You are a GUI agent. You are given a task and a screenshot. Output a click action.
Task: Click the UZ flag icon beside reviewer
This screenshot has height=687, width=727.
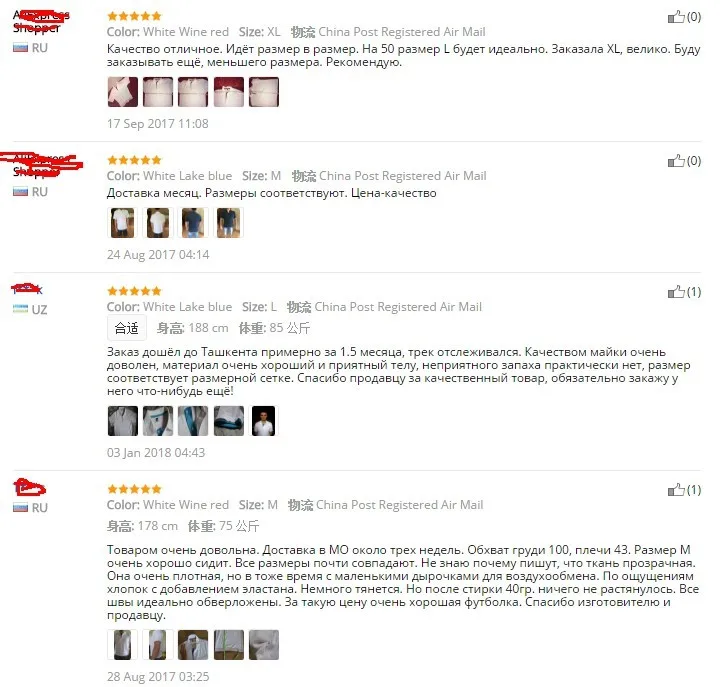(x=20, y=309)
